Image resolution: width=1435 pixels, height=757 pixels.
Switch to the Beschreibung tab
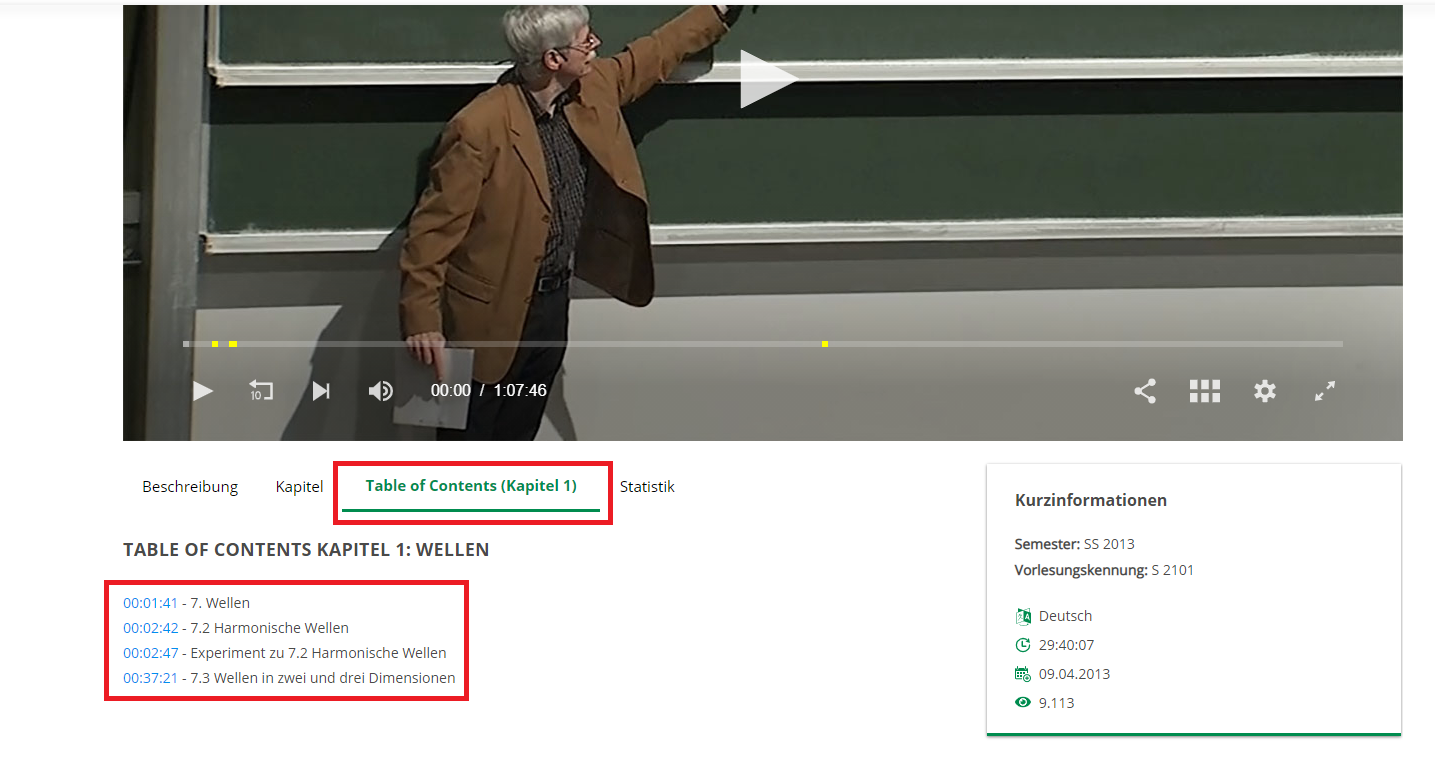[190, 487]
